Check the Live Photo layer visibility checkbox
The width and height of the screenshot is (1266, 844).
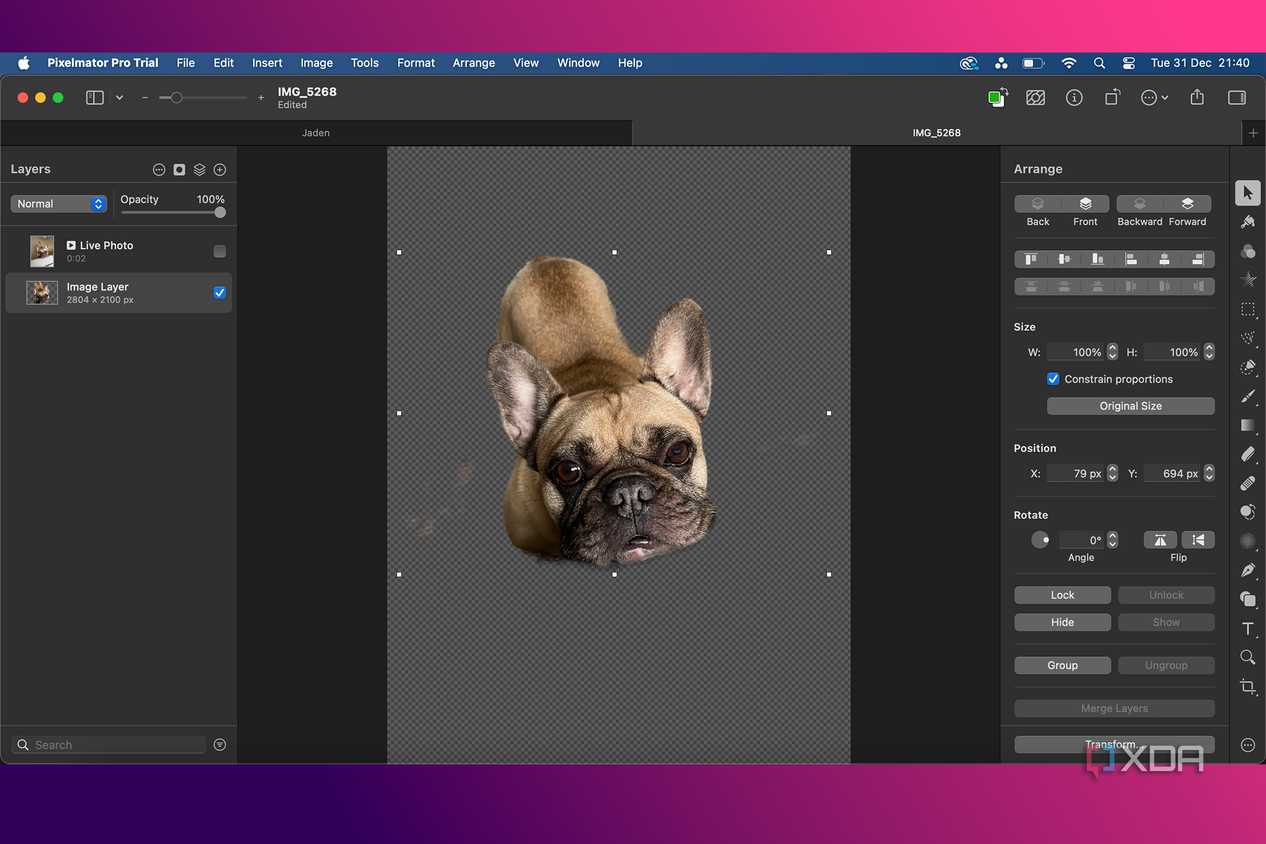click(220, 251)
